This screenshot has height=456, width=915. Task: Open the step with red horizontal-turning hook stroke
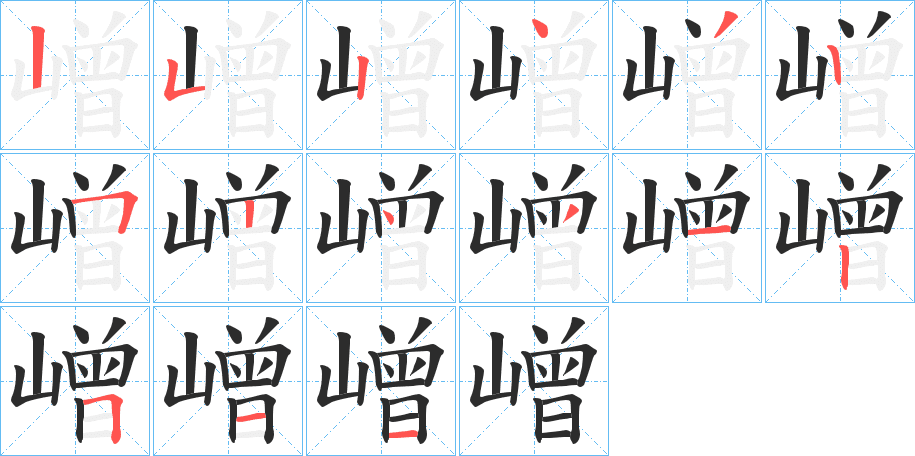(75, 228)
